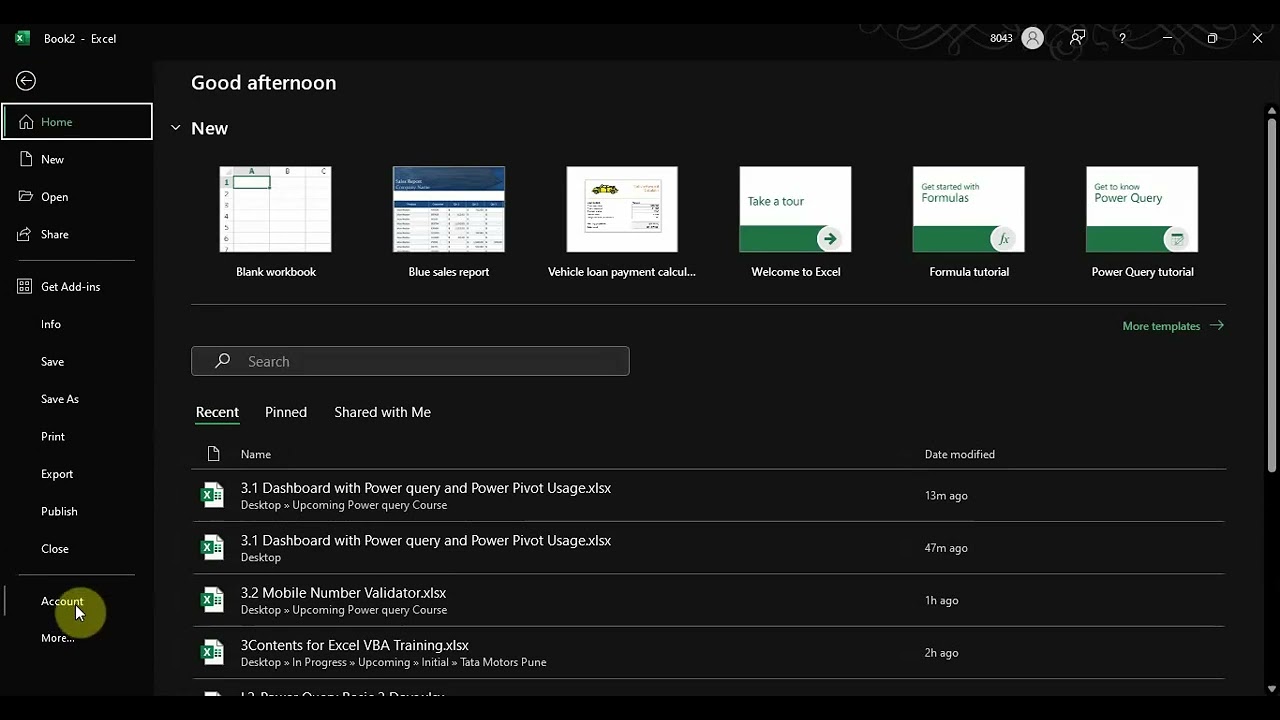Choose Save As in the sidebar

[x=60, y=399]
